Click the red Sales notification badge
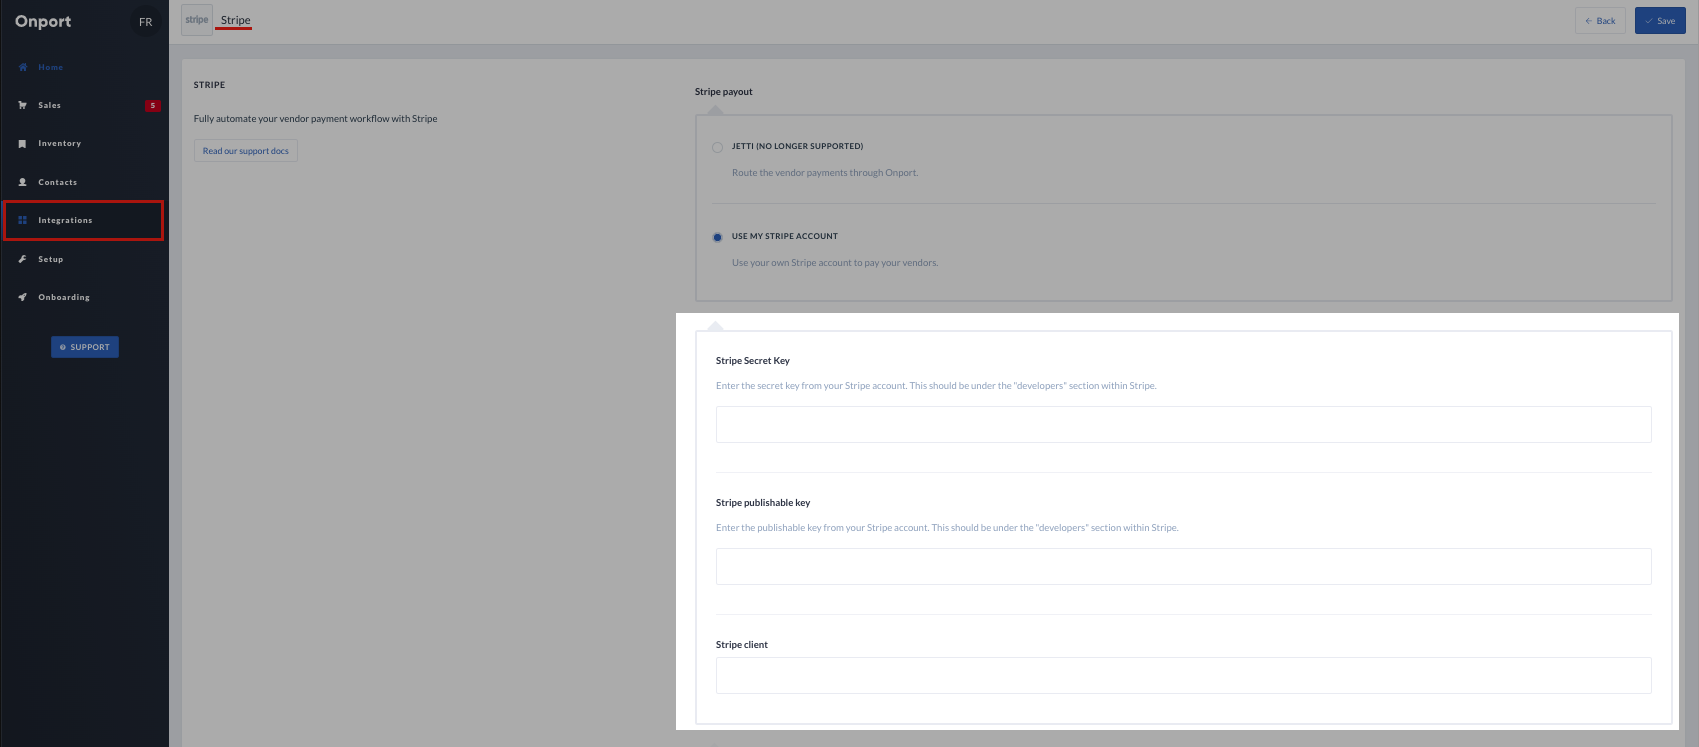1699x747 pixels. click(152, 105)
